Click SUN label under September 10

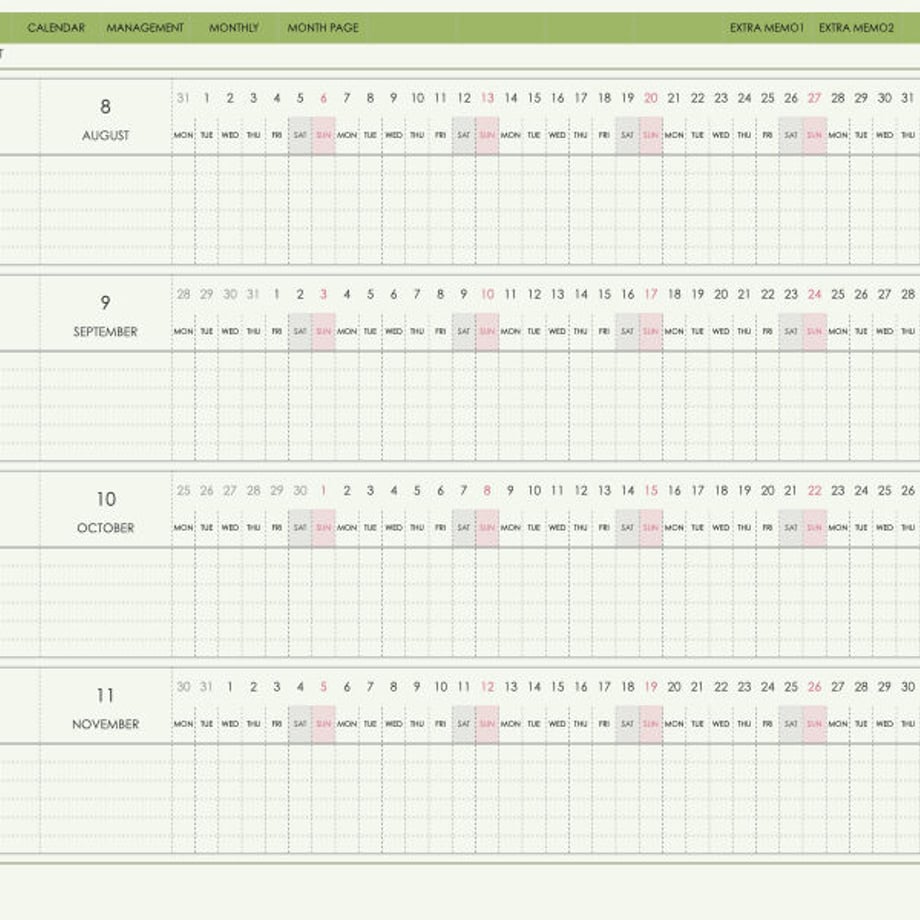click(x=487, y=332)
